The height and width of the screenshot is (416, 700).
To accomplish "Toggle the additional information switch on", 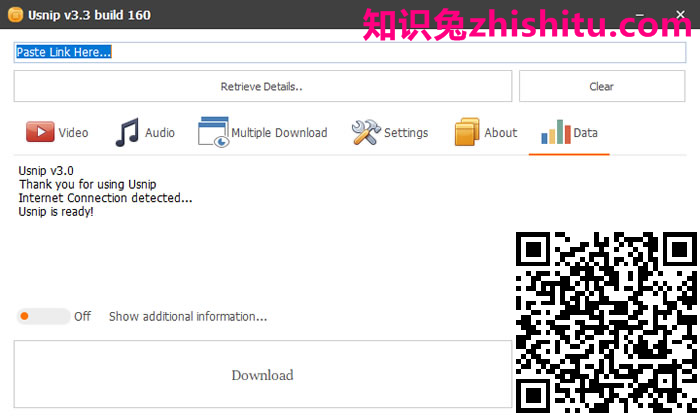I will point(43,316).
